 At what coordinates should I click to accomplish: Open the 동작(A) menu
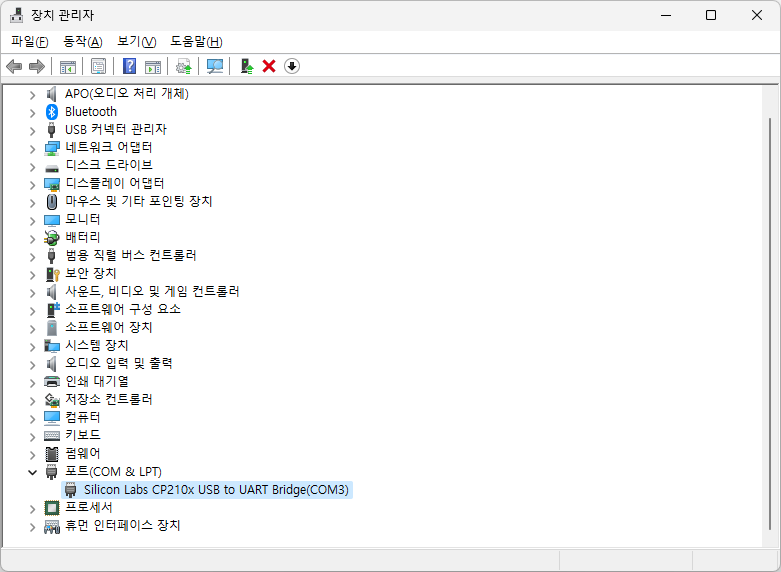(83, 41)
